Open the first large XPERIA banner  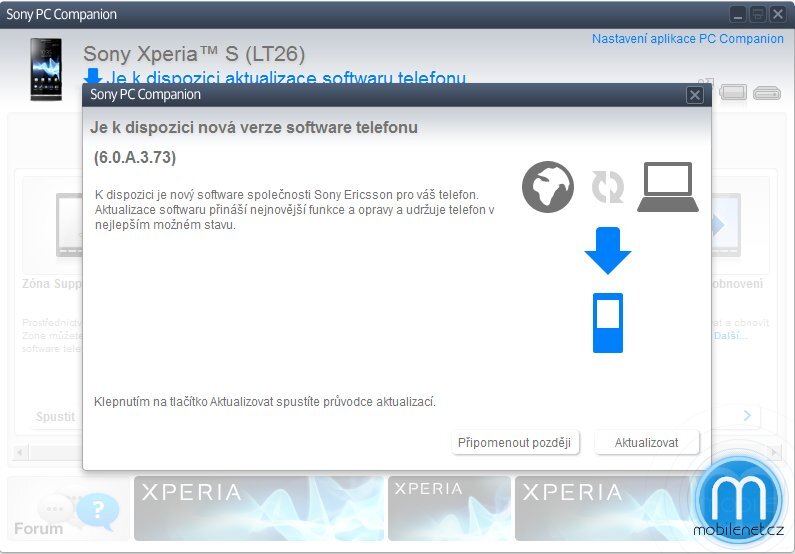pyautogui.click(x=259, y=508)
